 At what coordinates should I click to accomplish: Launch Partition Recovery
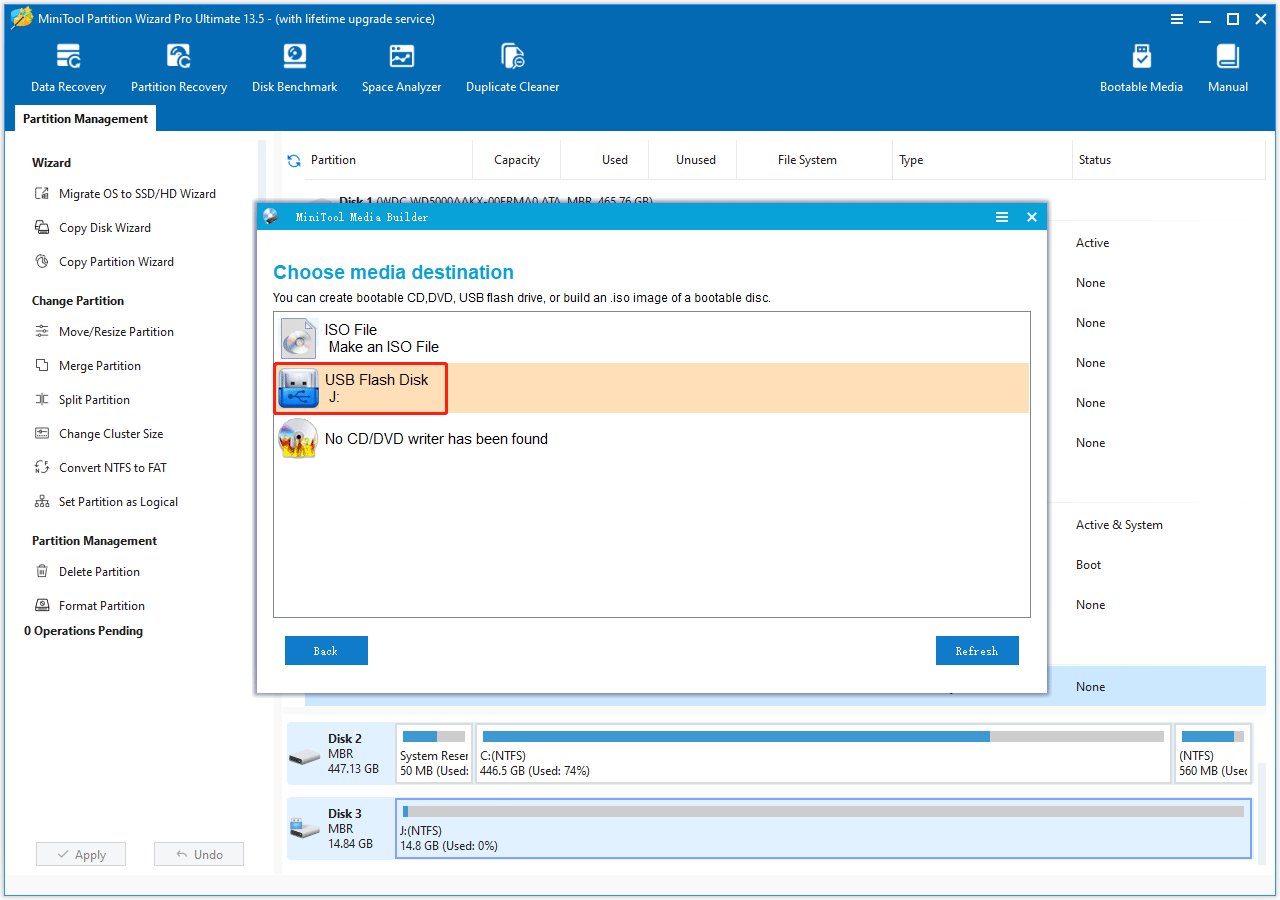click(x=178, y=66)
